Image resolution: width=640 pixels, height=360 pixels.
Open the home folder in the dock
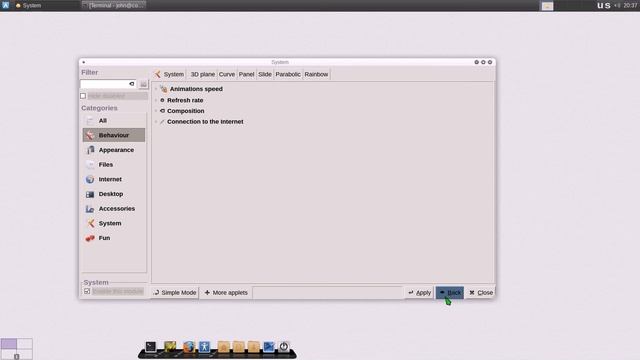click(x=223, y=347)
